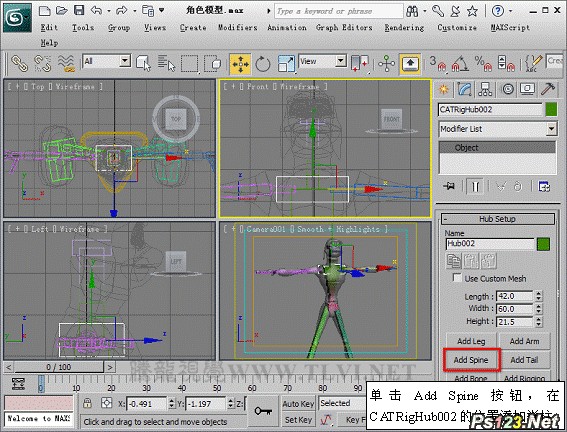Image resolution: width=567 pixels, height=432 pixels.
Task: Select Object entry in modifier stack
Action: click(x=498, y=147)
